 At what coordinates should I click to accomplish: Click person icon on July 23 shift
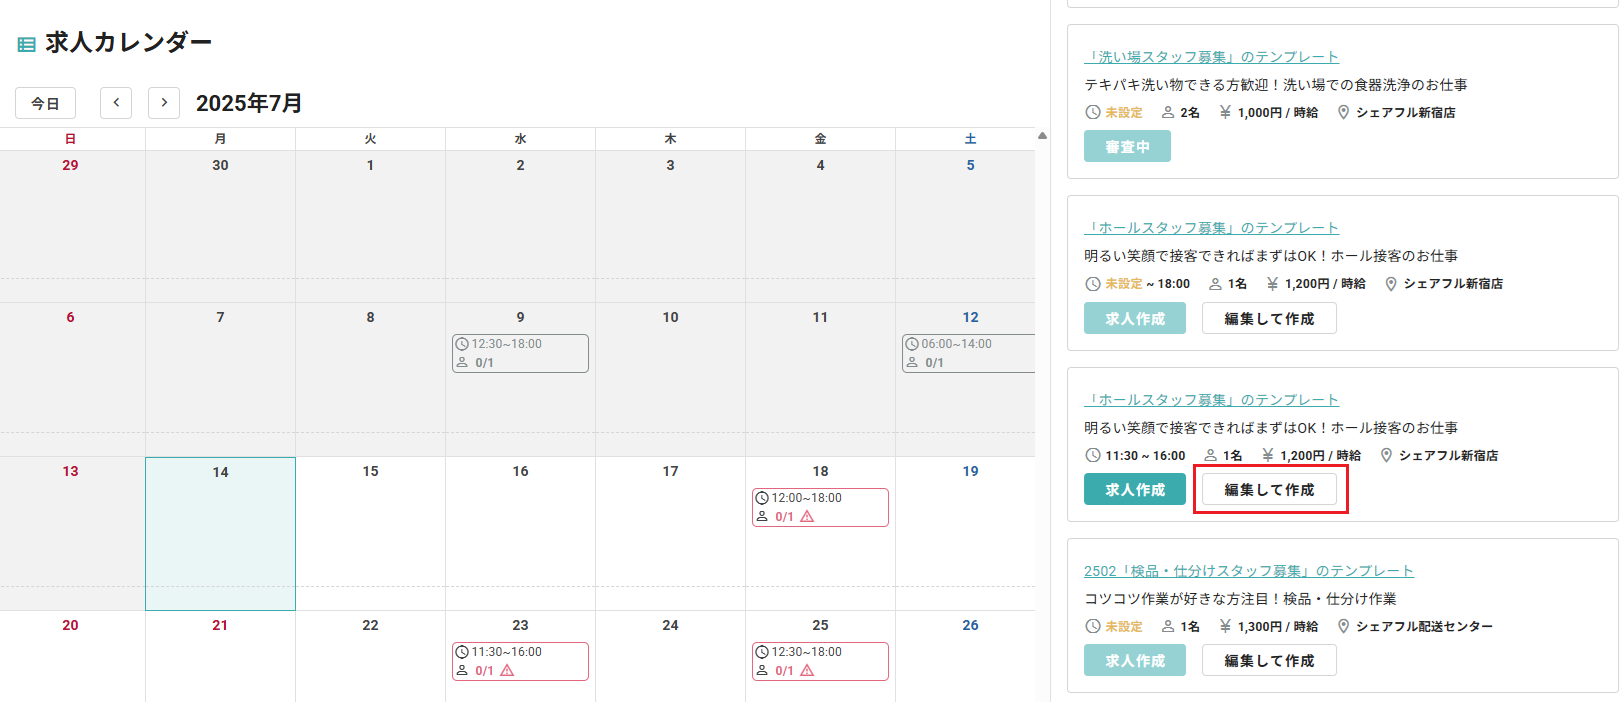pos(462,670)
